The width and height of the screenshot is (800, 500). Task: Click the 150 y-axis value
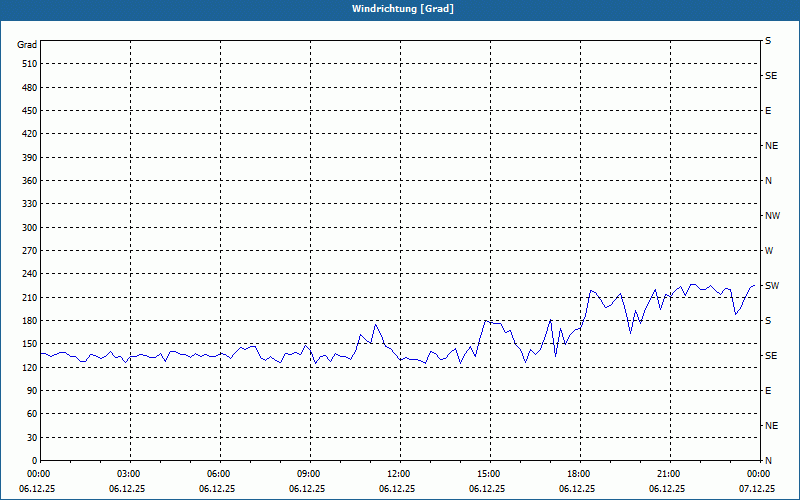click(x=30, y=344)
